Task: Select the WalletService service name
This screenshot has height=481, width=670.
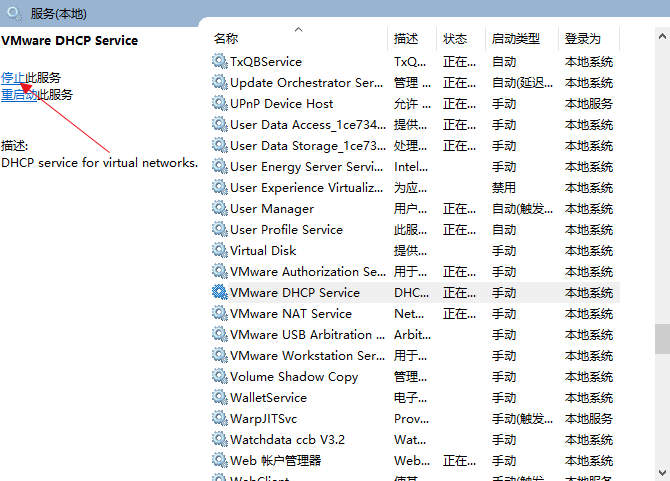Action: click(x=268, y=398)
